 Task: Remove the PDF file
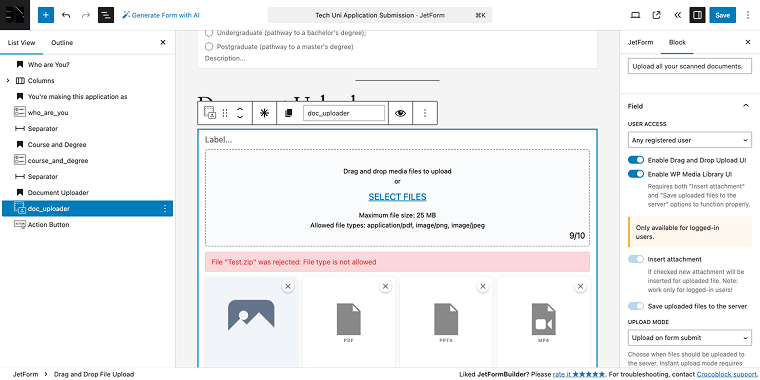[385, 286]
